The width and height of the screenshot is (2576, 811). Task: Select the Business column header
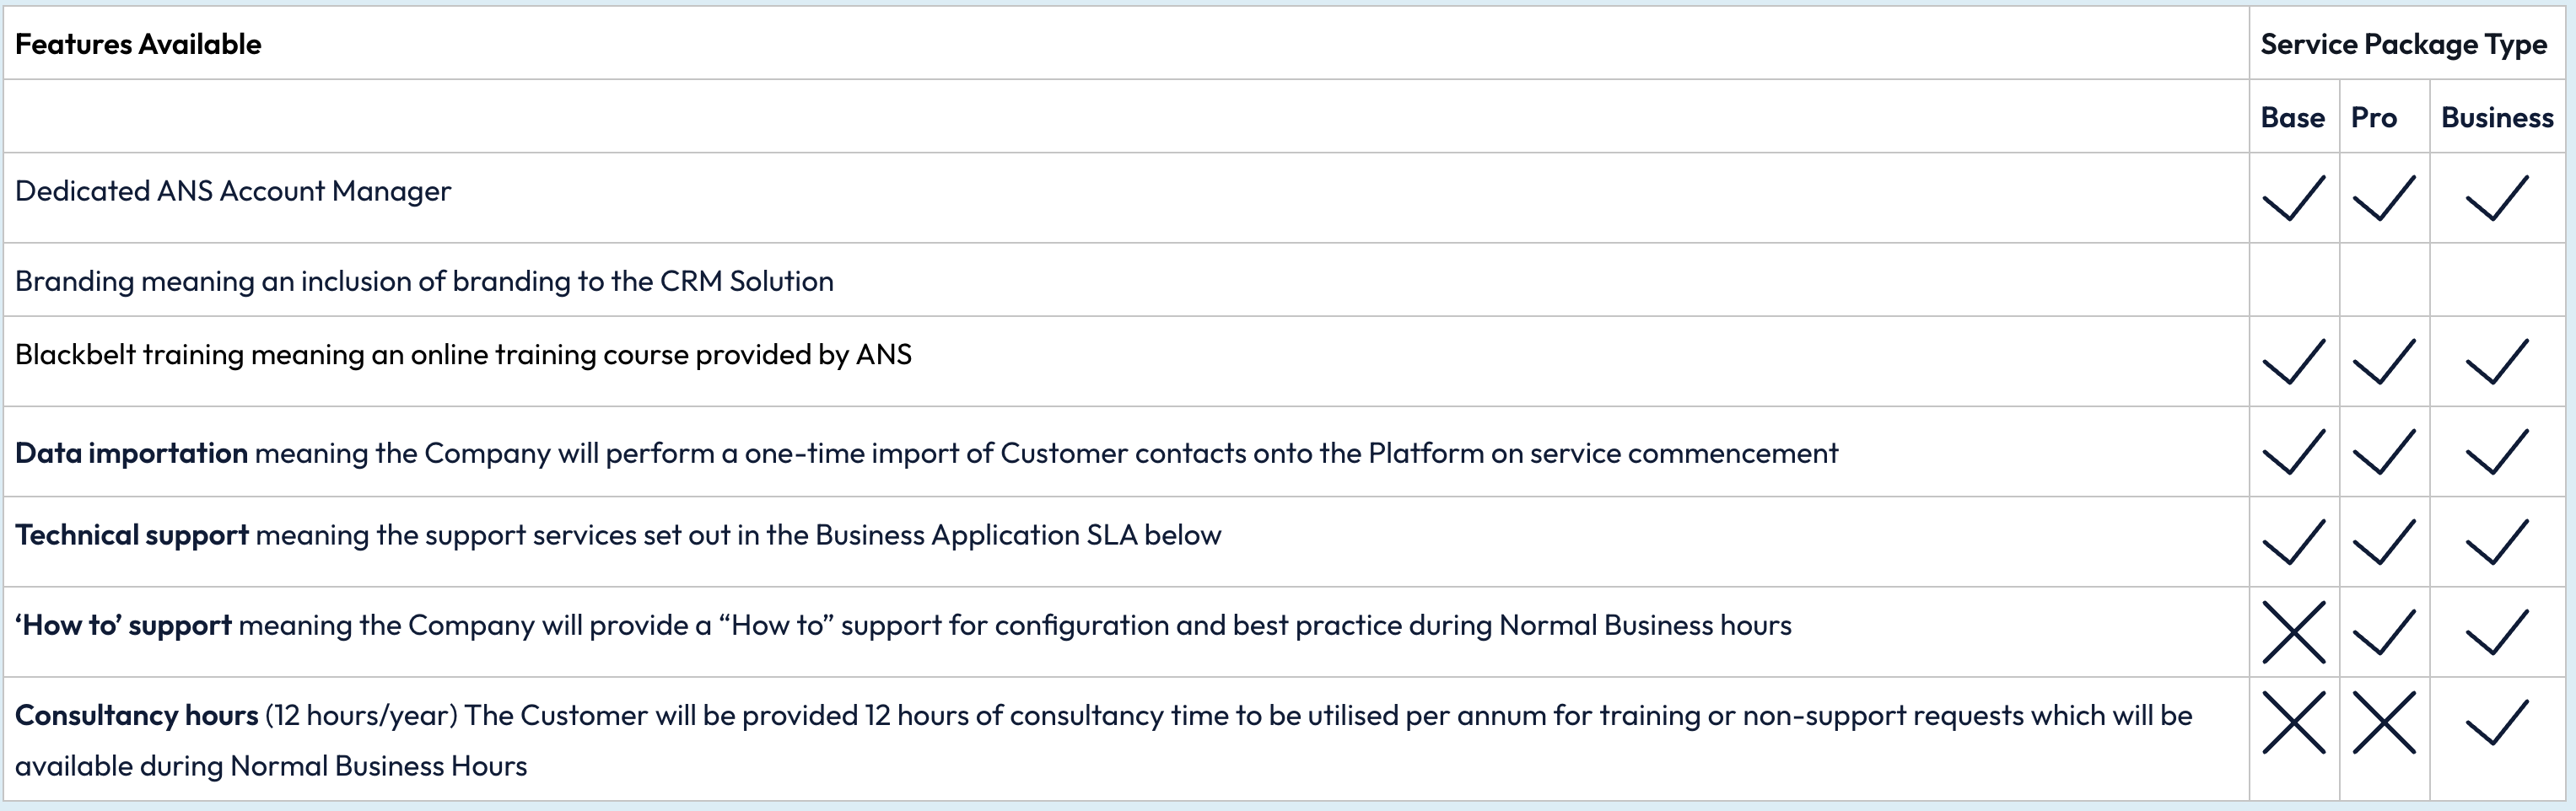(x=2497, y=117)
